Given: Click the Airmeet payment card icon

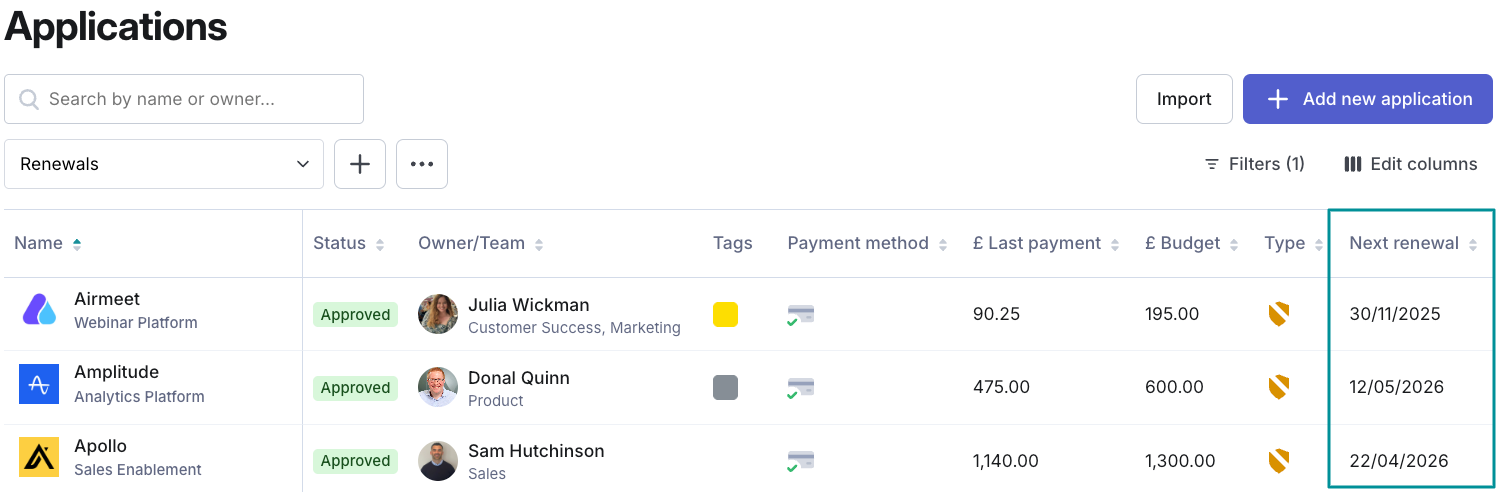Looking at the screenshot, I should (800, 315).
